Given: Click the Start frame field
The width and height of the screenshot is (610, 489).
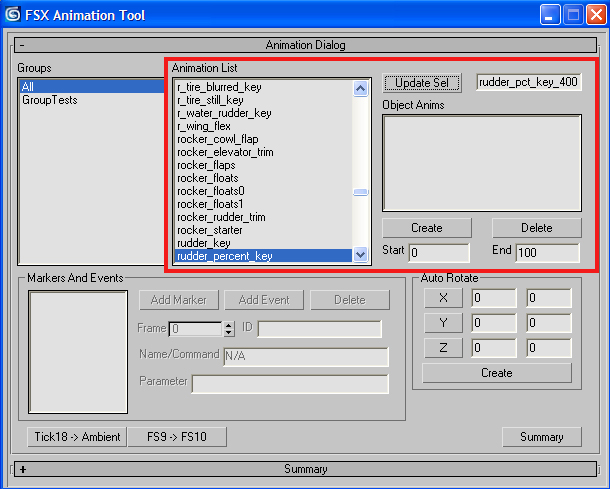Looking at the screenshot, I should tap(439, 253).
